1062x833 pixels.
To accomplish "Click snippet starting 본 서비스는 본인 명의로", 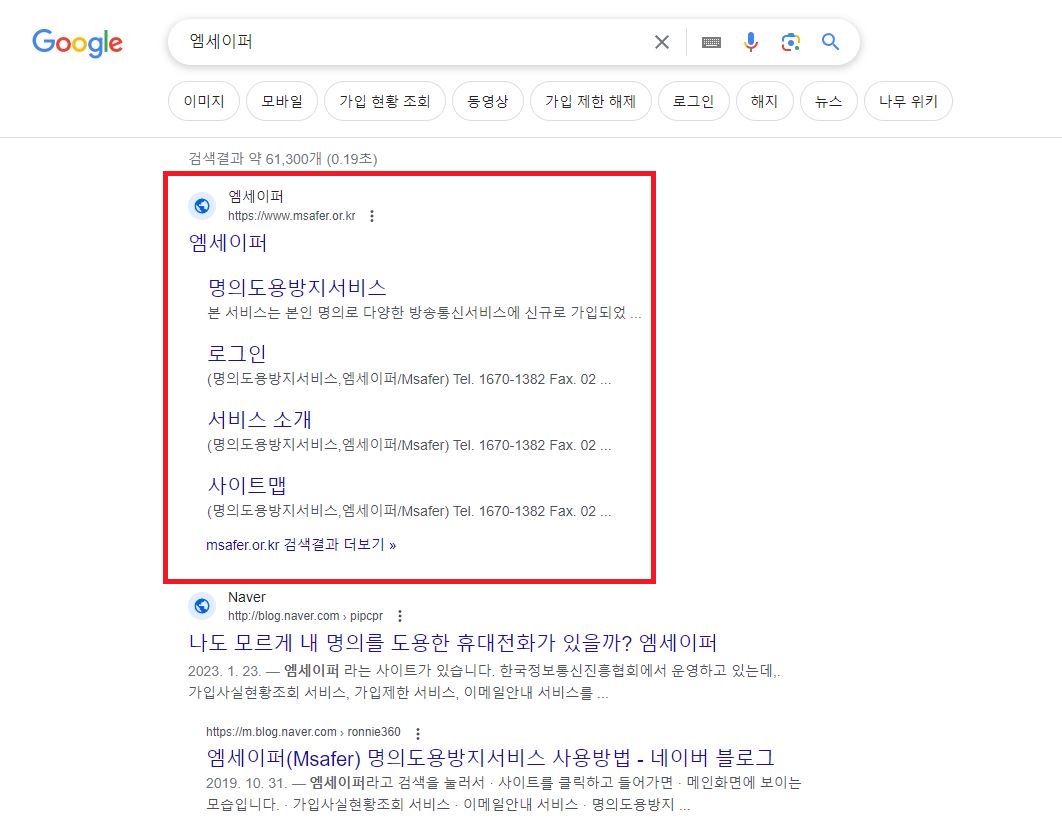I will pos(424,313).
